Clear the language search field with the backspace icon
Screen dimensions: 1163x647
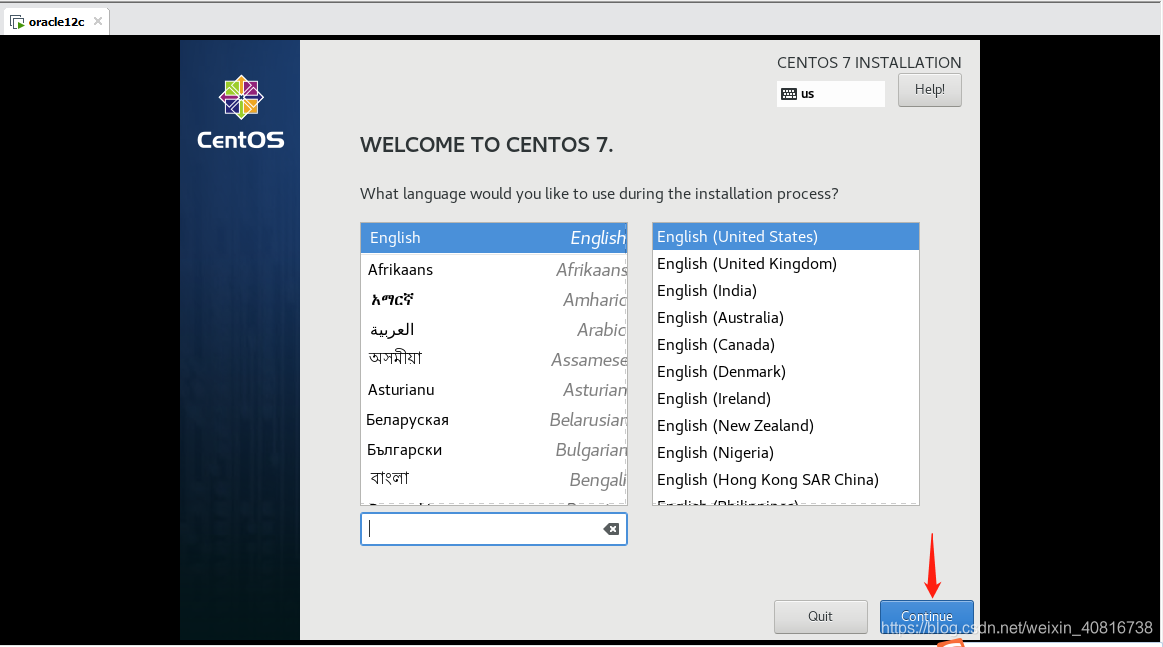tap(611, 529)
